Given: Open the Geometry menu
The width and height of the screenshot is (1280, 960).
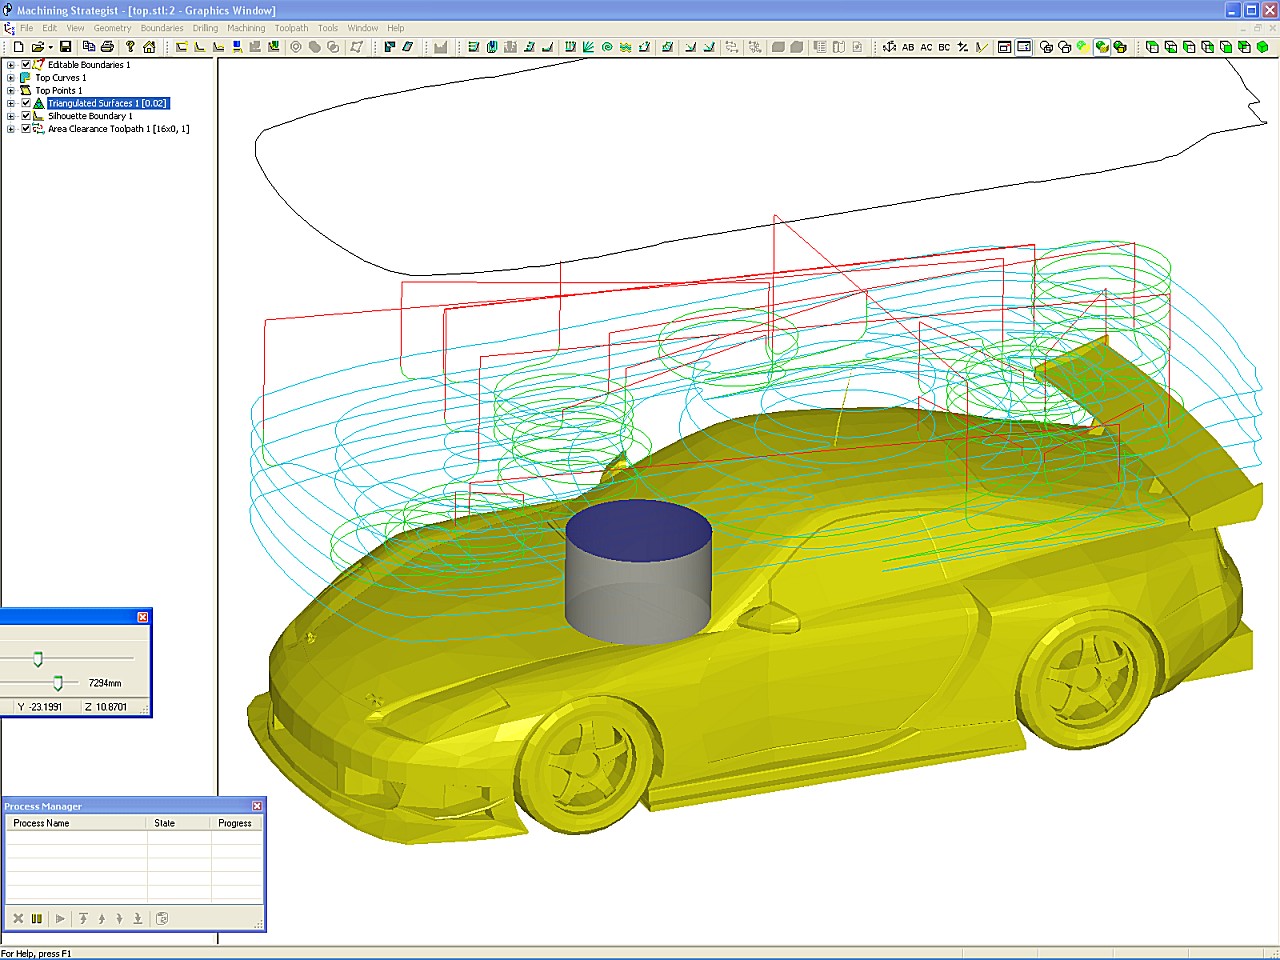Looking at the screenshot, I should (x=112, y=28).
